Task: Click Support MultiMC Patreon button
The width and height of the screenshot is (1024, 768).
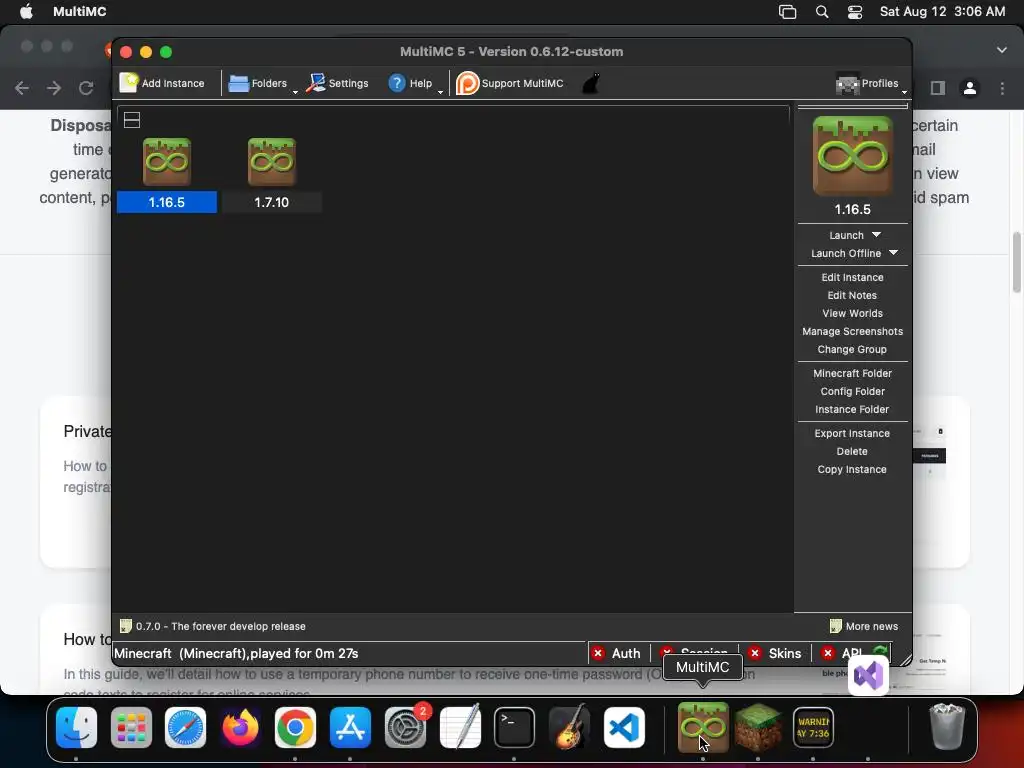Action: pos(510,83)
